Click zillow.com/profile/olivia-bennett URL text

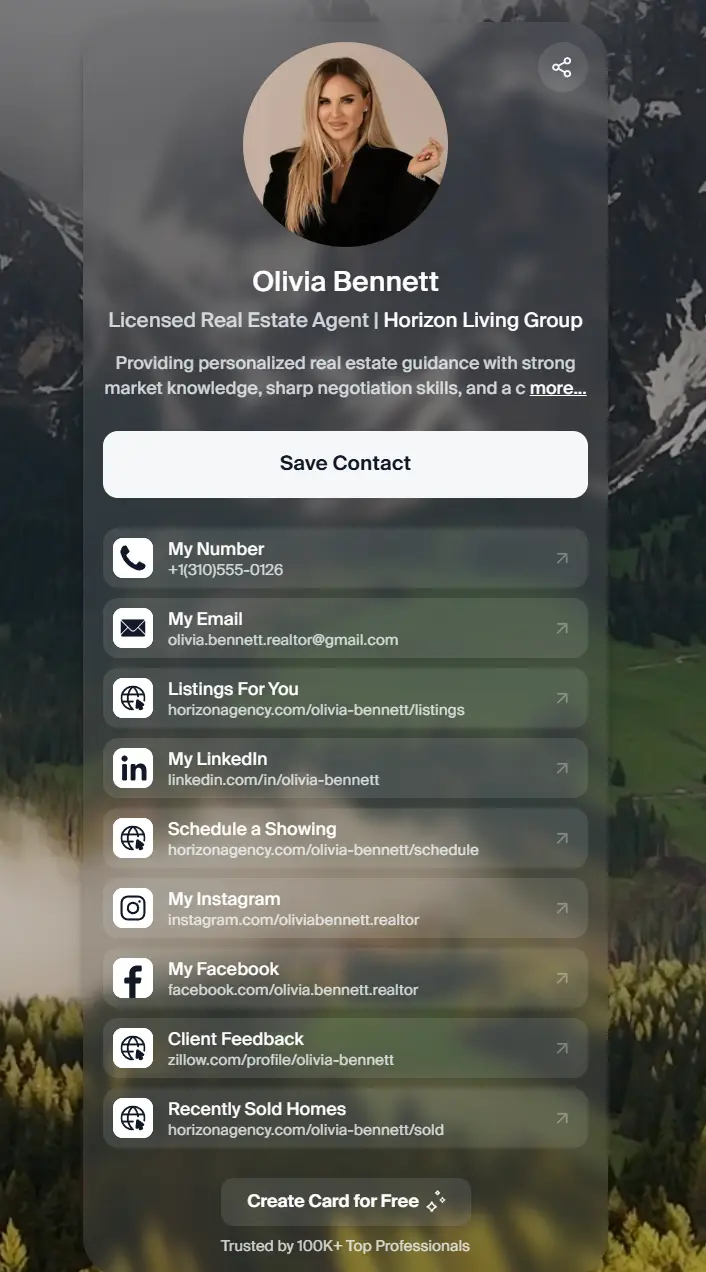(x=281, y=1060)
